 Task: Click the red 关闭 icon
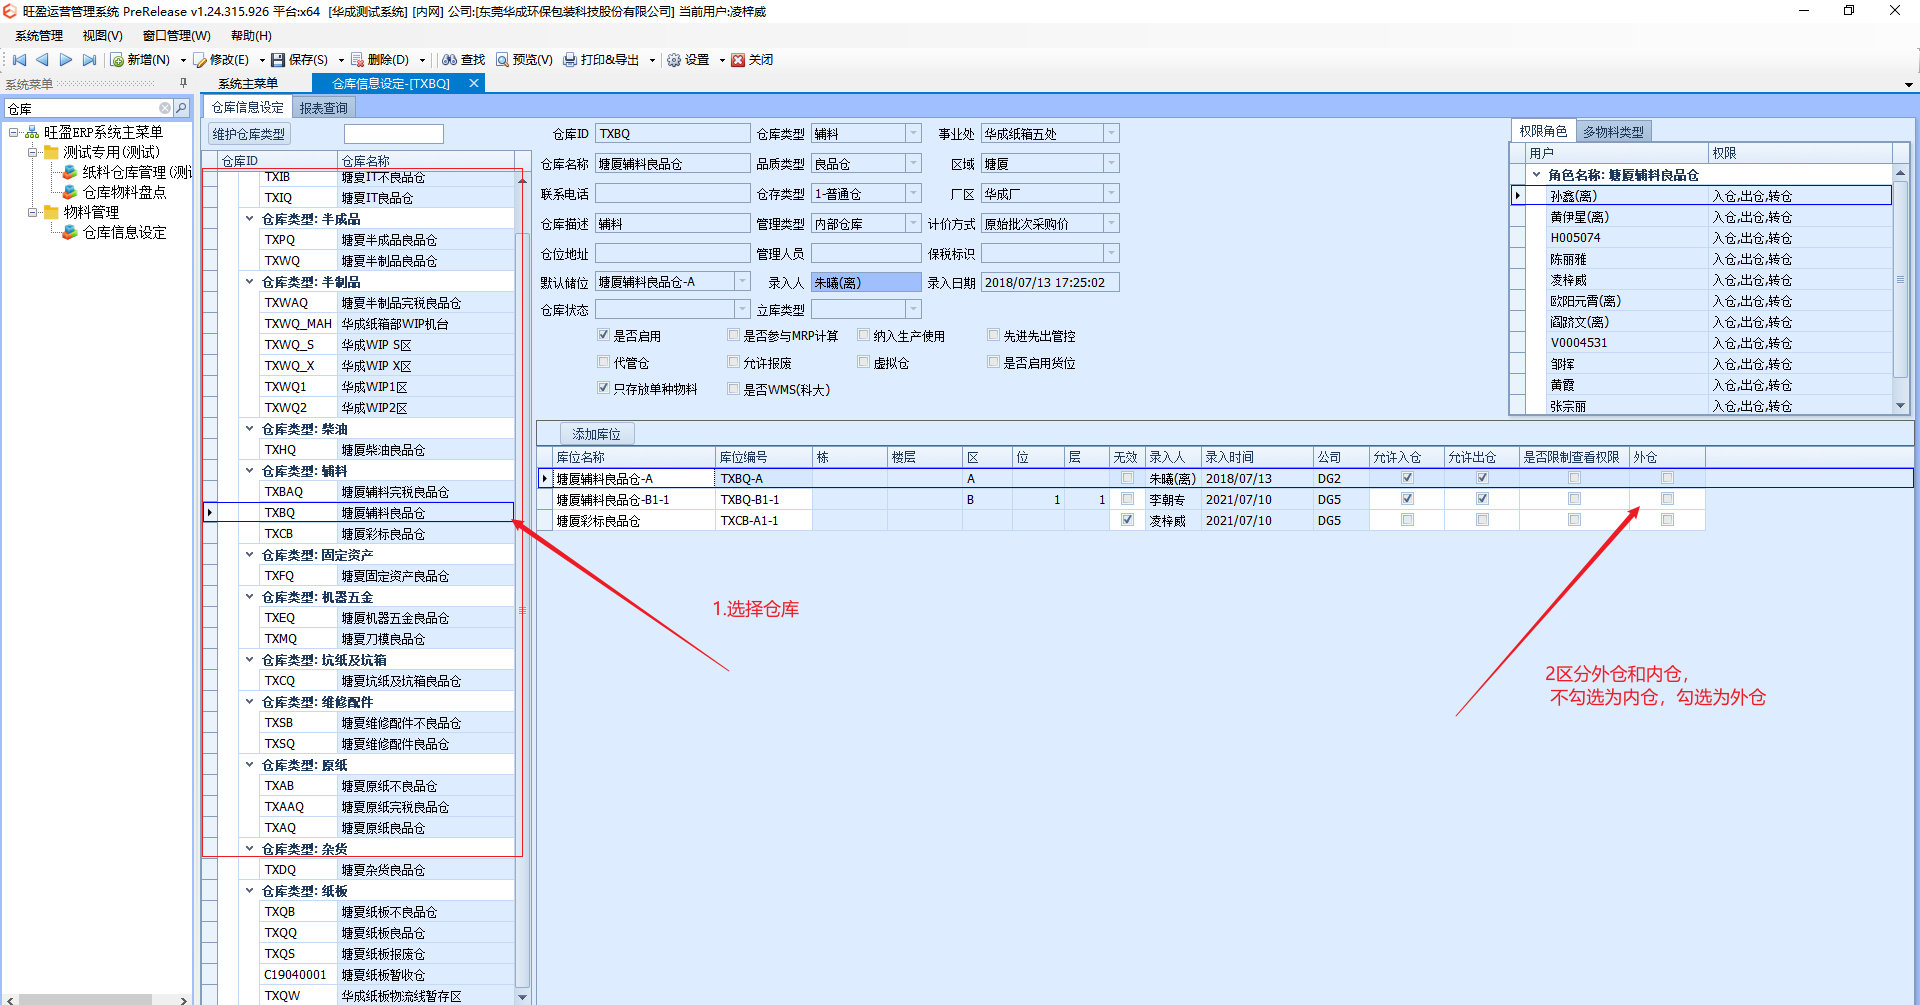[738, 60]
